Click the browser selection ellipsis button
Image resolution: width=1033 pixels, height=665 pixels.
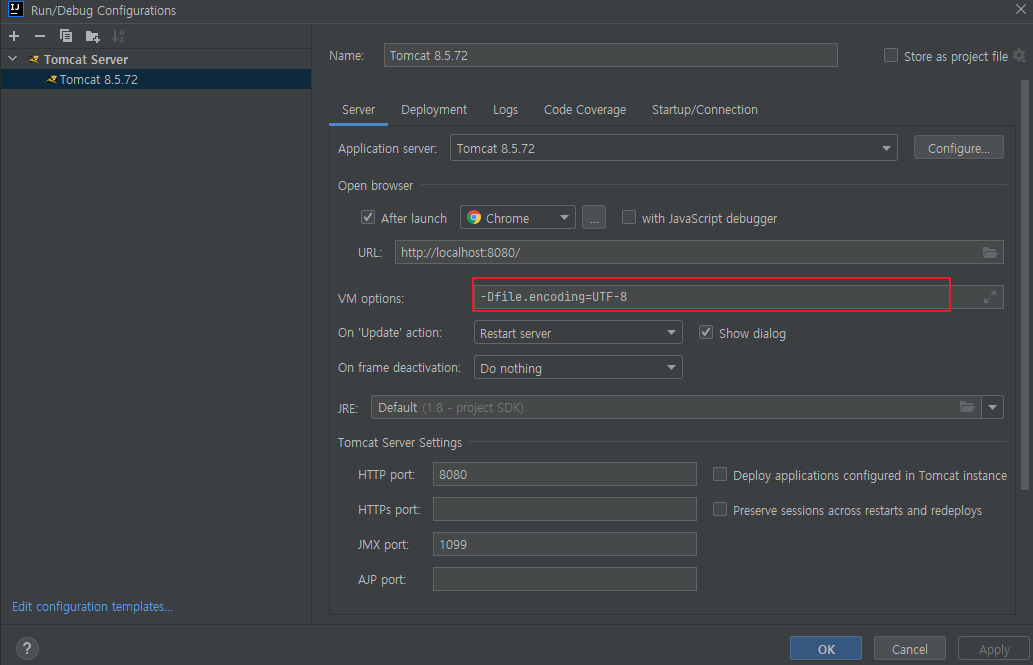594,217
